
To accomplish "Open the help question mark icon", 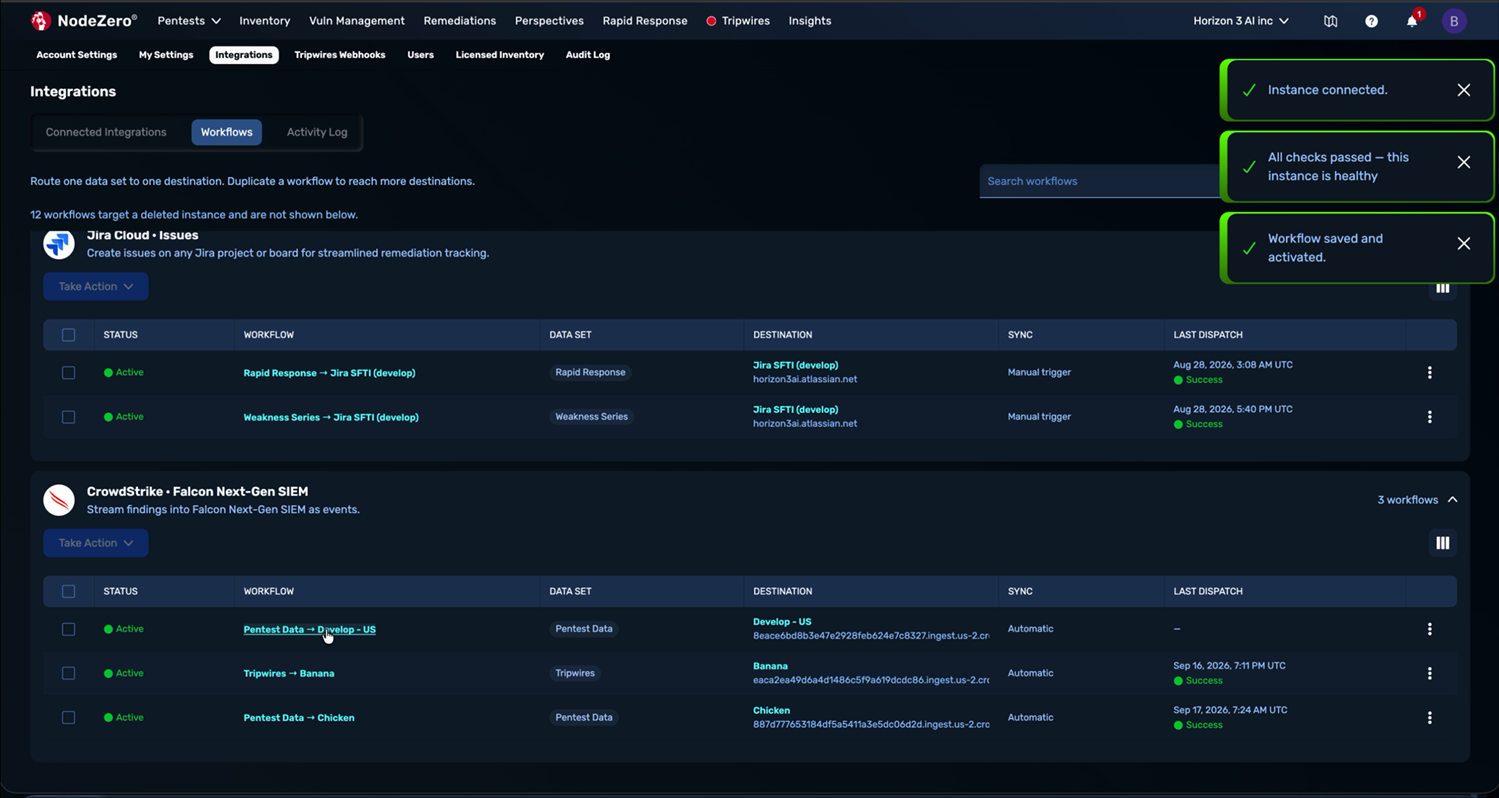I will coord(1371,21).
